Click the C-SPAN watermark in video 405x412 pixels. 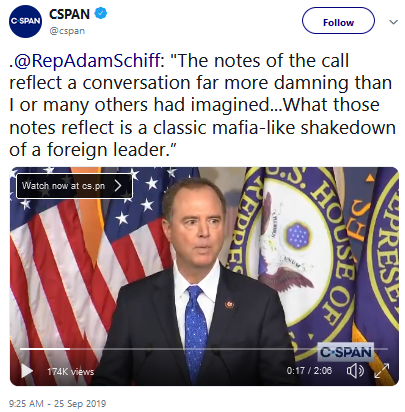click(x=345, y=352)
